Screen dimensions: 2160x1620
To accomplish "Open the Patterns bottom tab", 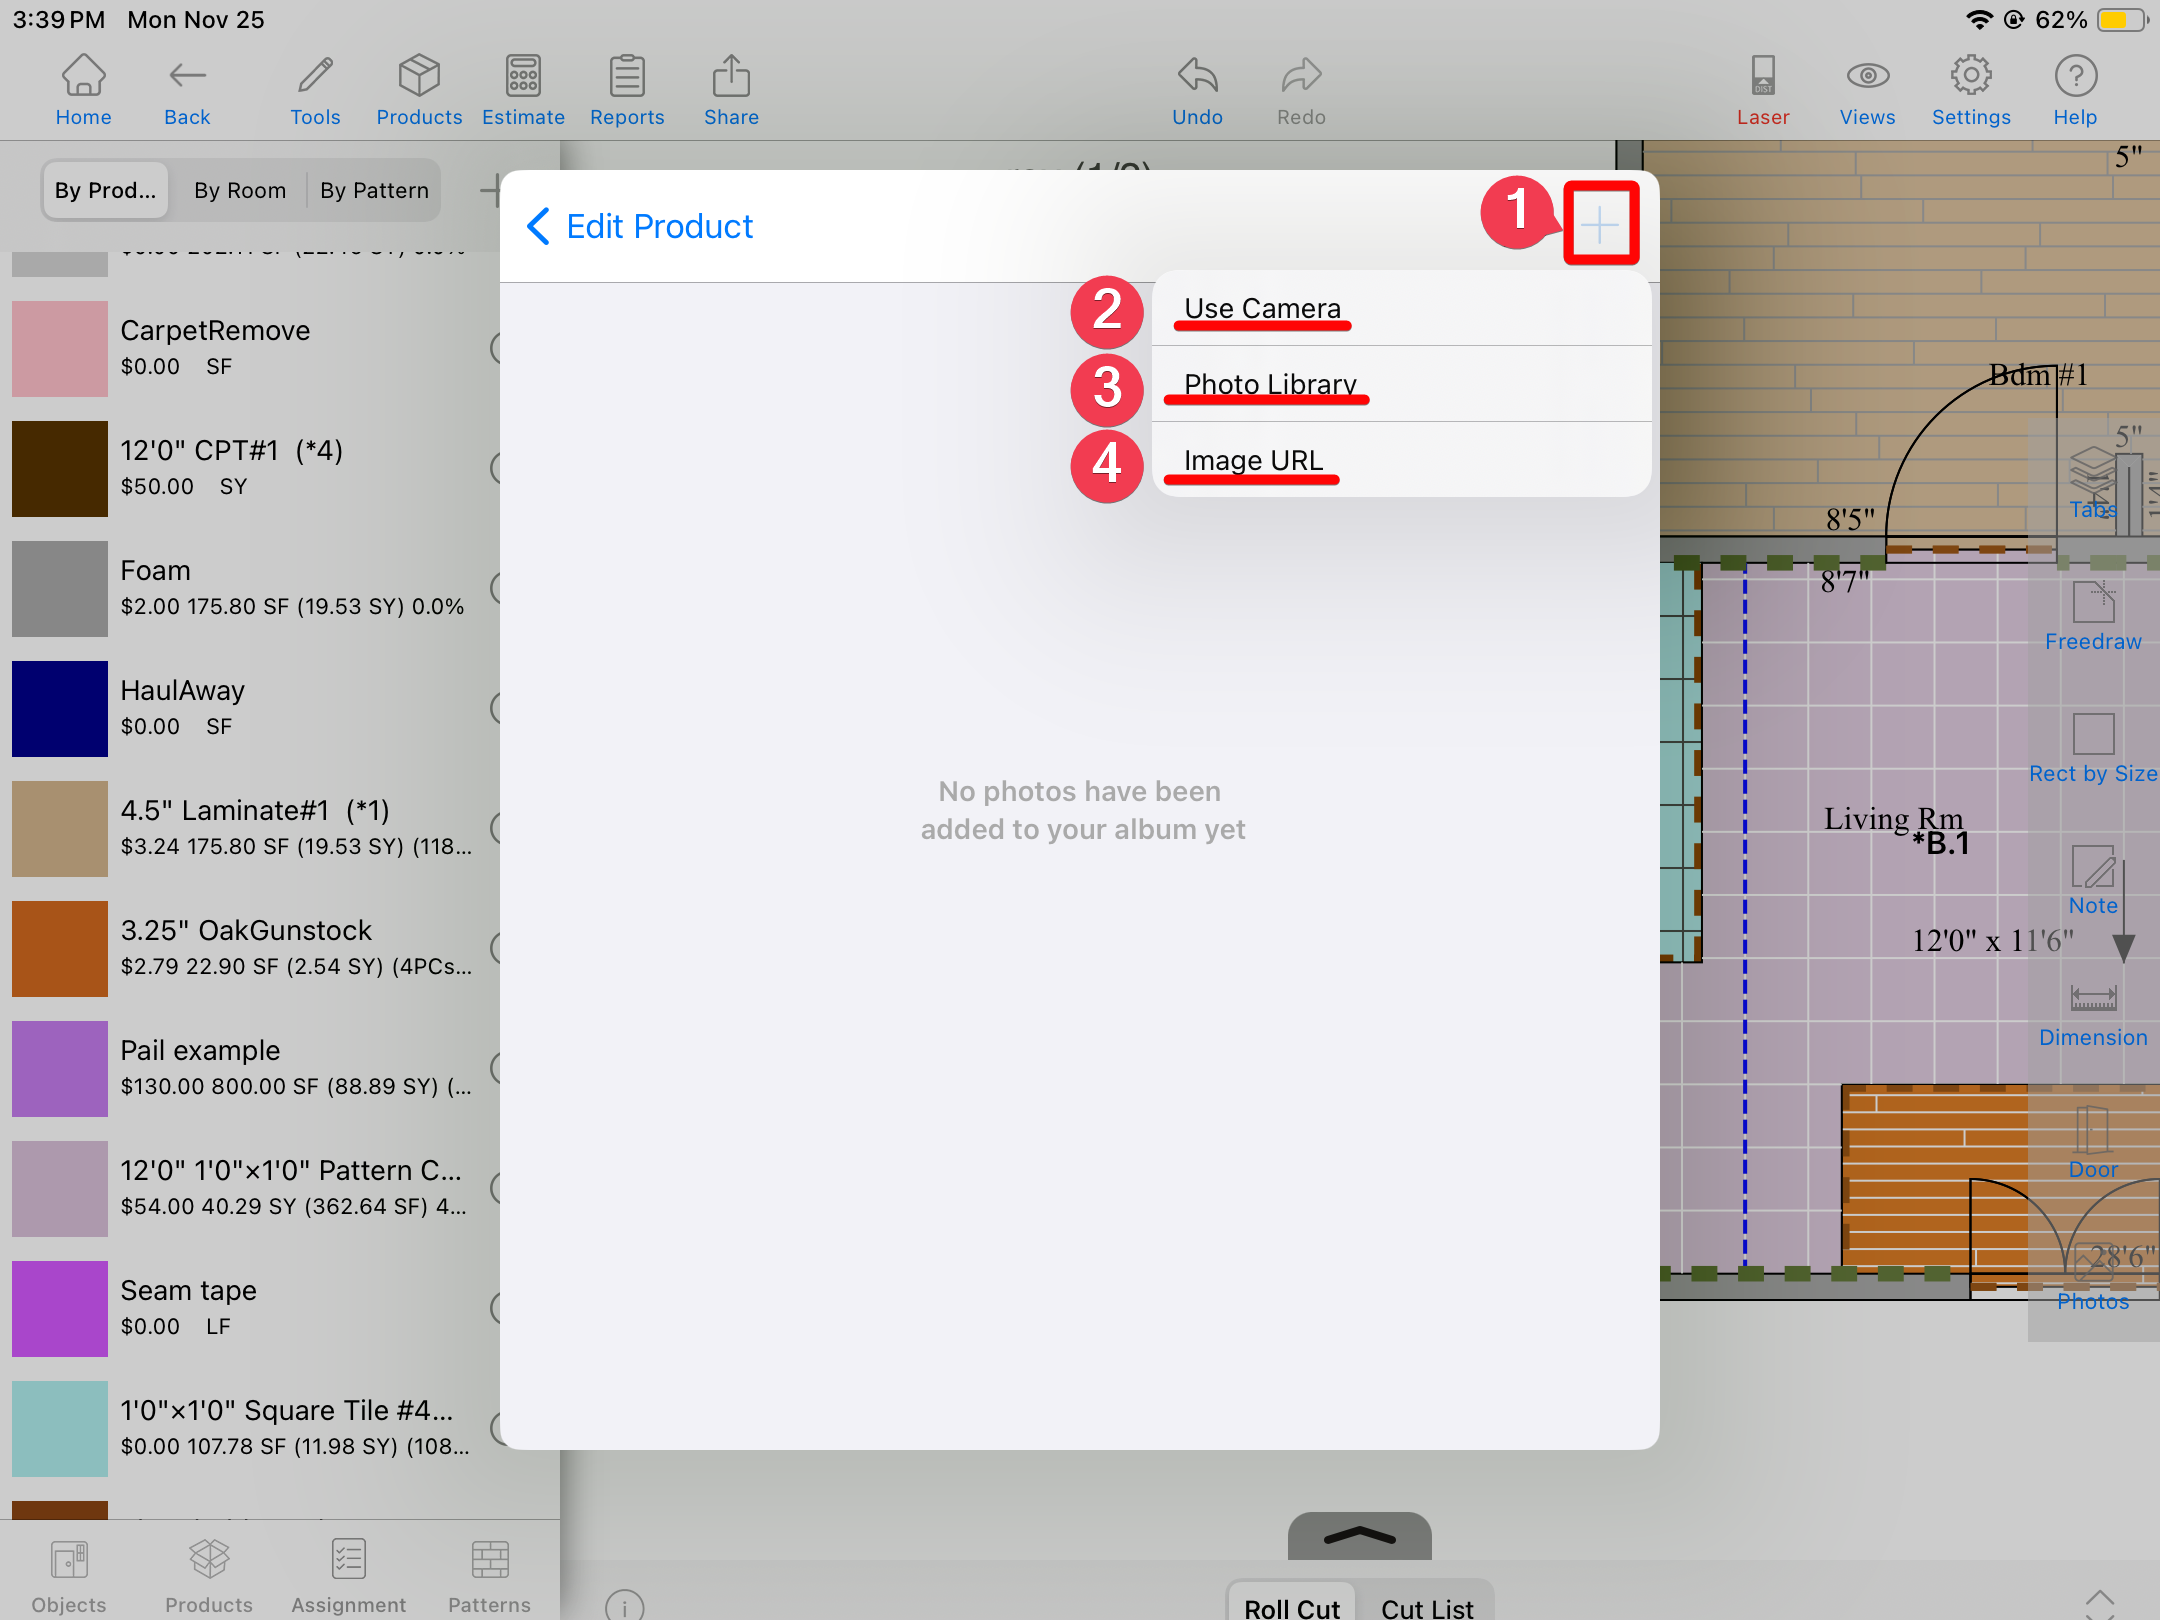I will (x=489, y=1574).
